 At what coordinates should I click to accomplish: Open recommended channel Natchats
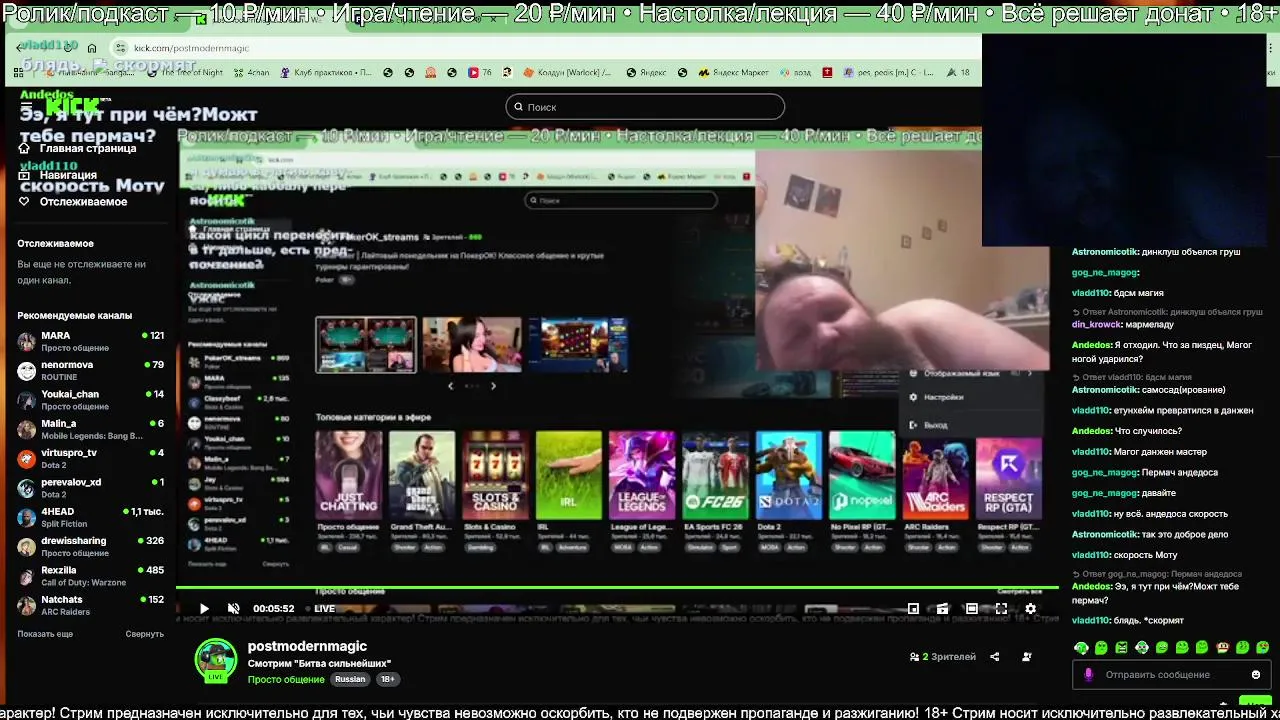click(x=90, y=605)
